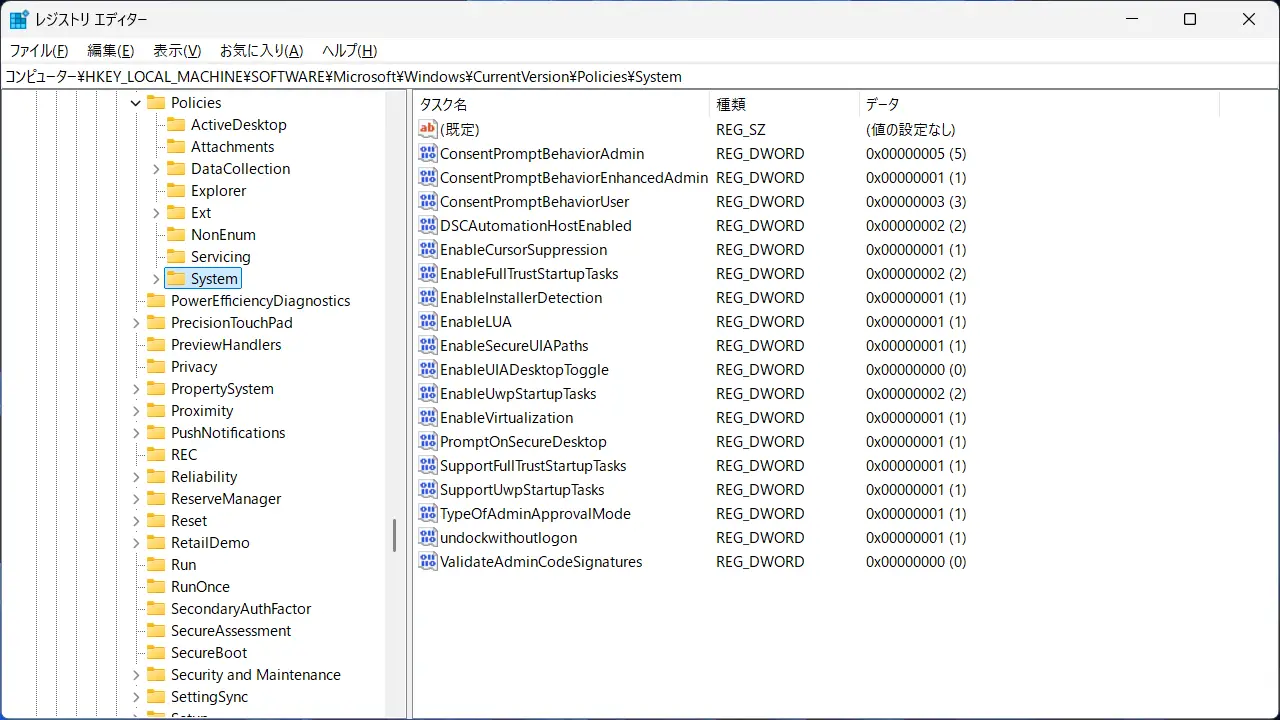Click the icon beside EnableSecureUIAPaths

click(x=428, y=346)
